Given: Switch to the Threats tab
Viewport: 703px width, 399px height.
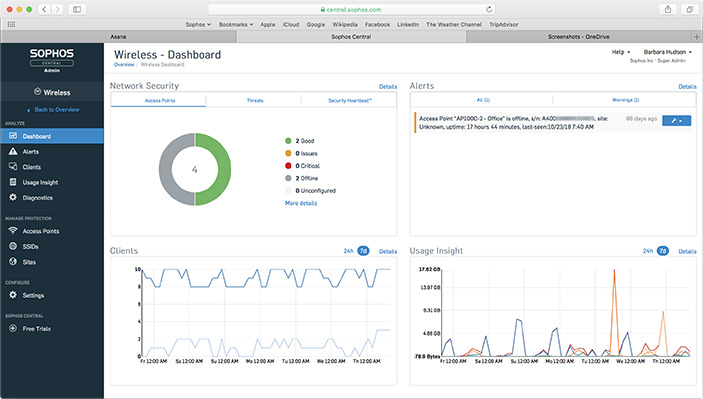Looking at the screenshot, I should point(255,100).
